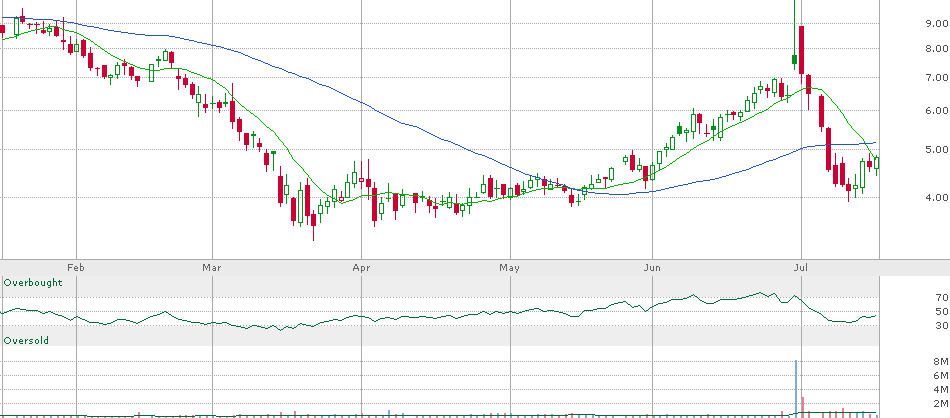Click the Mar month label on the axis

coord(211,267)
